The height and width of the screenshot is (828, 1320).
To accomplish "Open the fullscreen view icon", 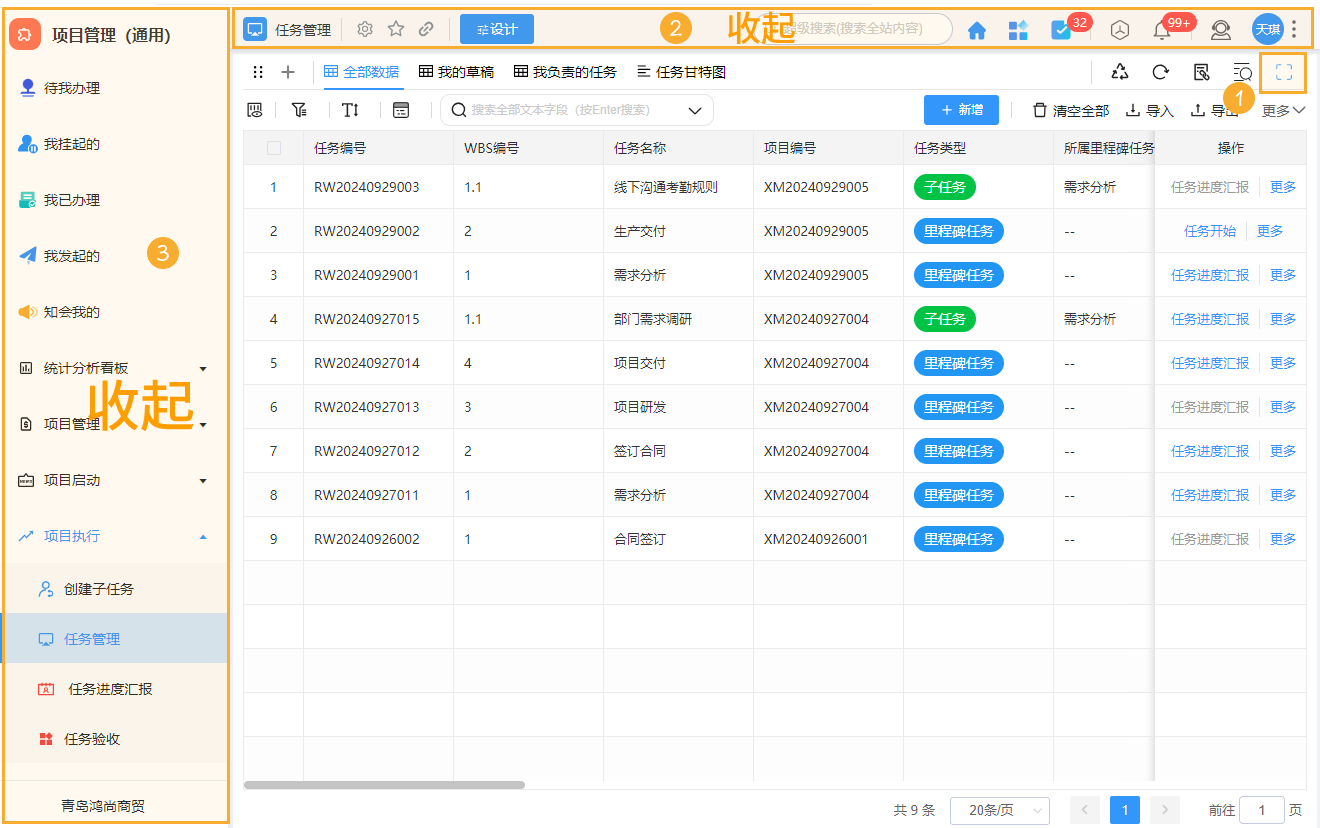I will click(x=1283, y=72).
